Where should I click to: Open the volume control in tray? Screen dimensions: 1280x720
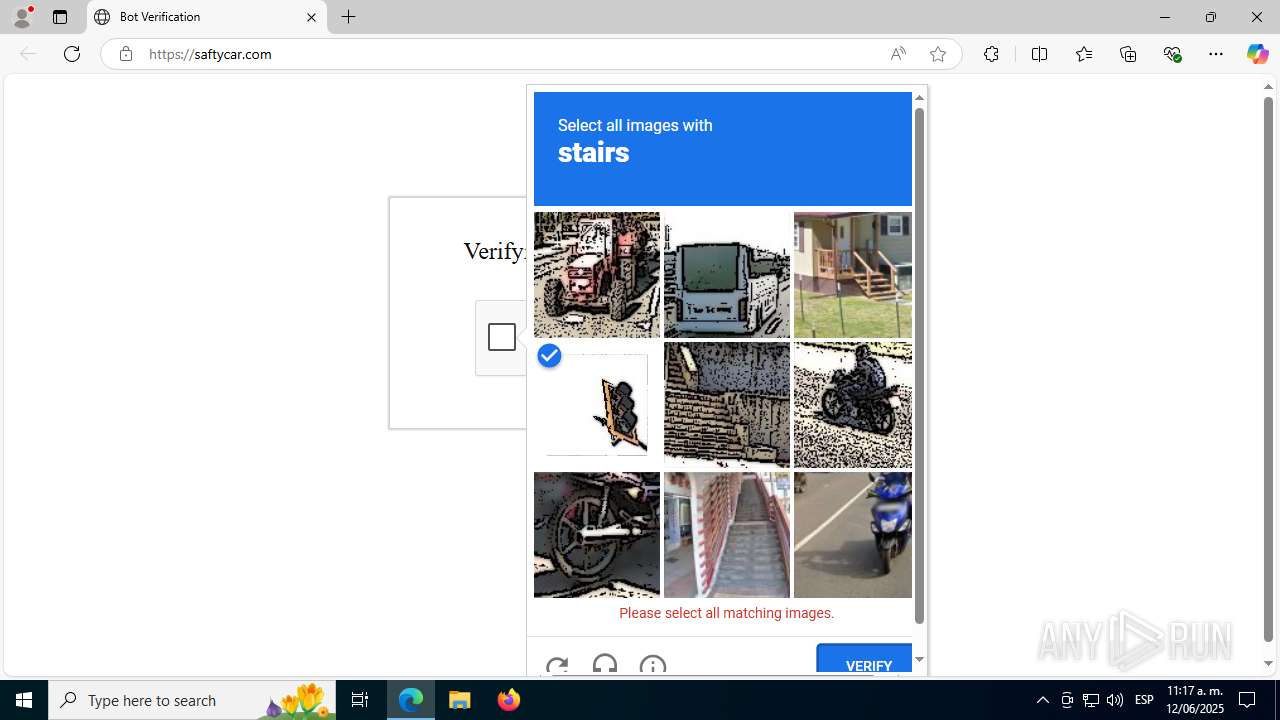1115,700
